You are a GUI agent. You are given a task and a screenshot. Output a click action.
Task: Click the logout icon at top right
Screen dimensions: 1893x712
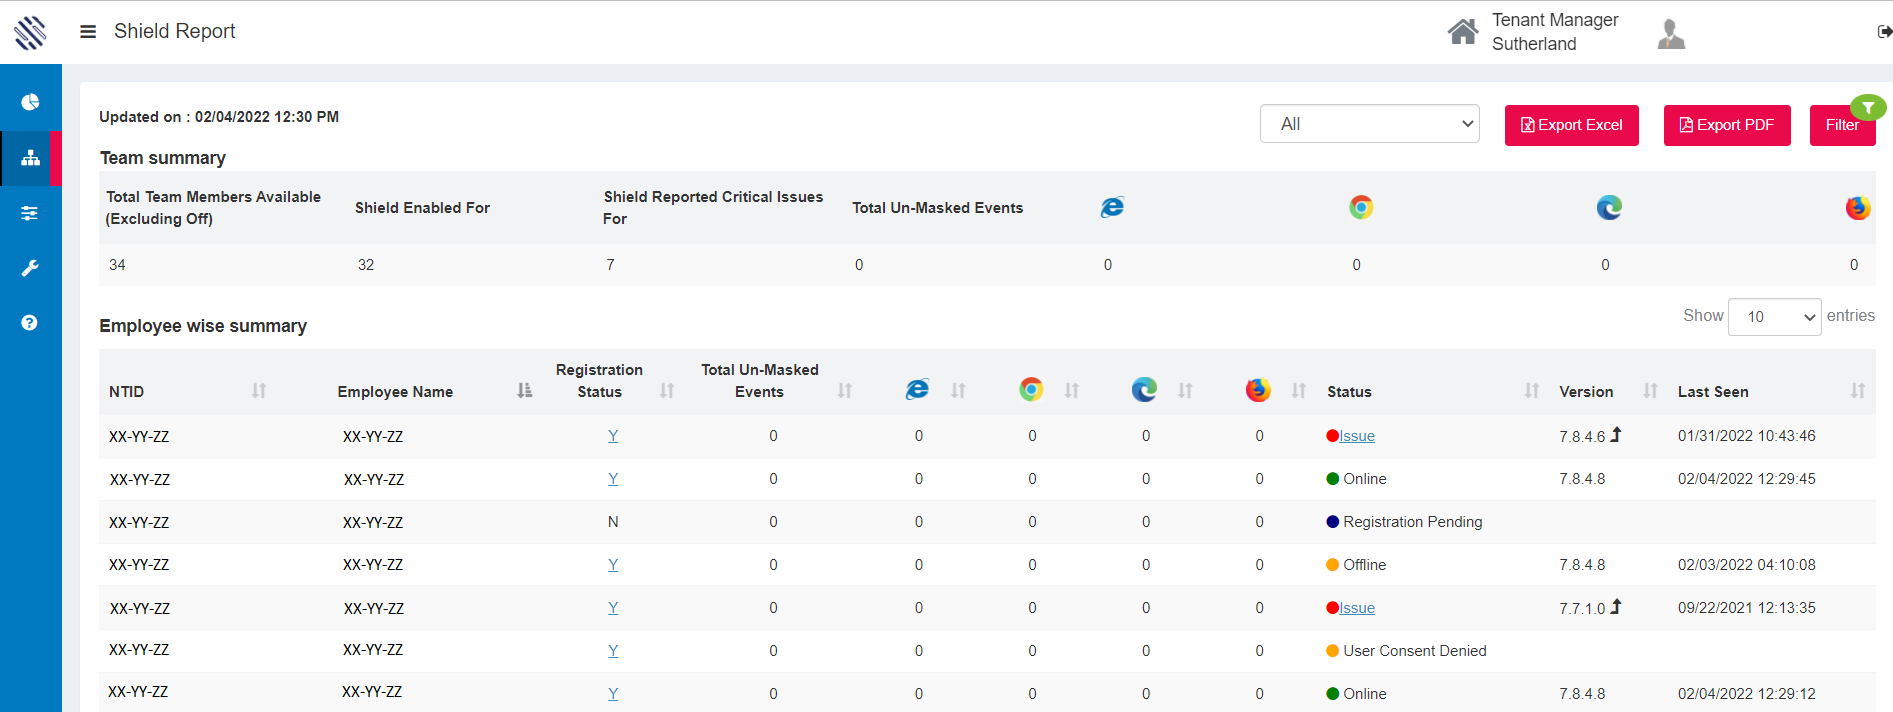click(x=1884, y=32)
